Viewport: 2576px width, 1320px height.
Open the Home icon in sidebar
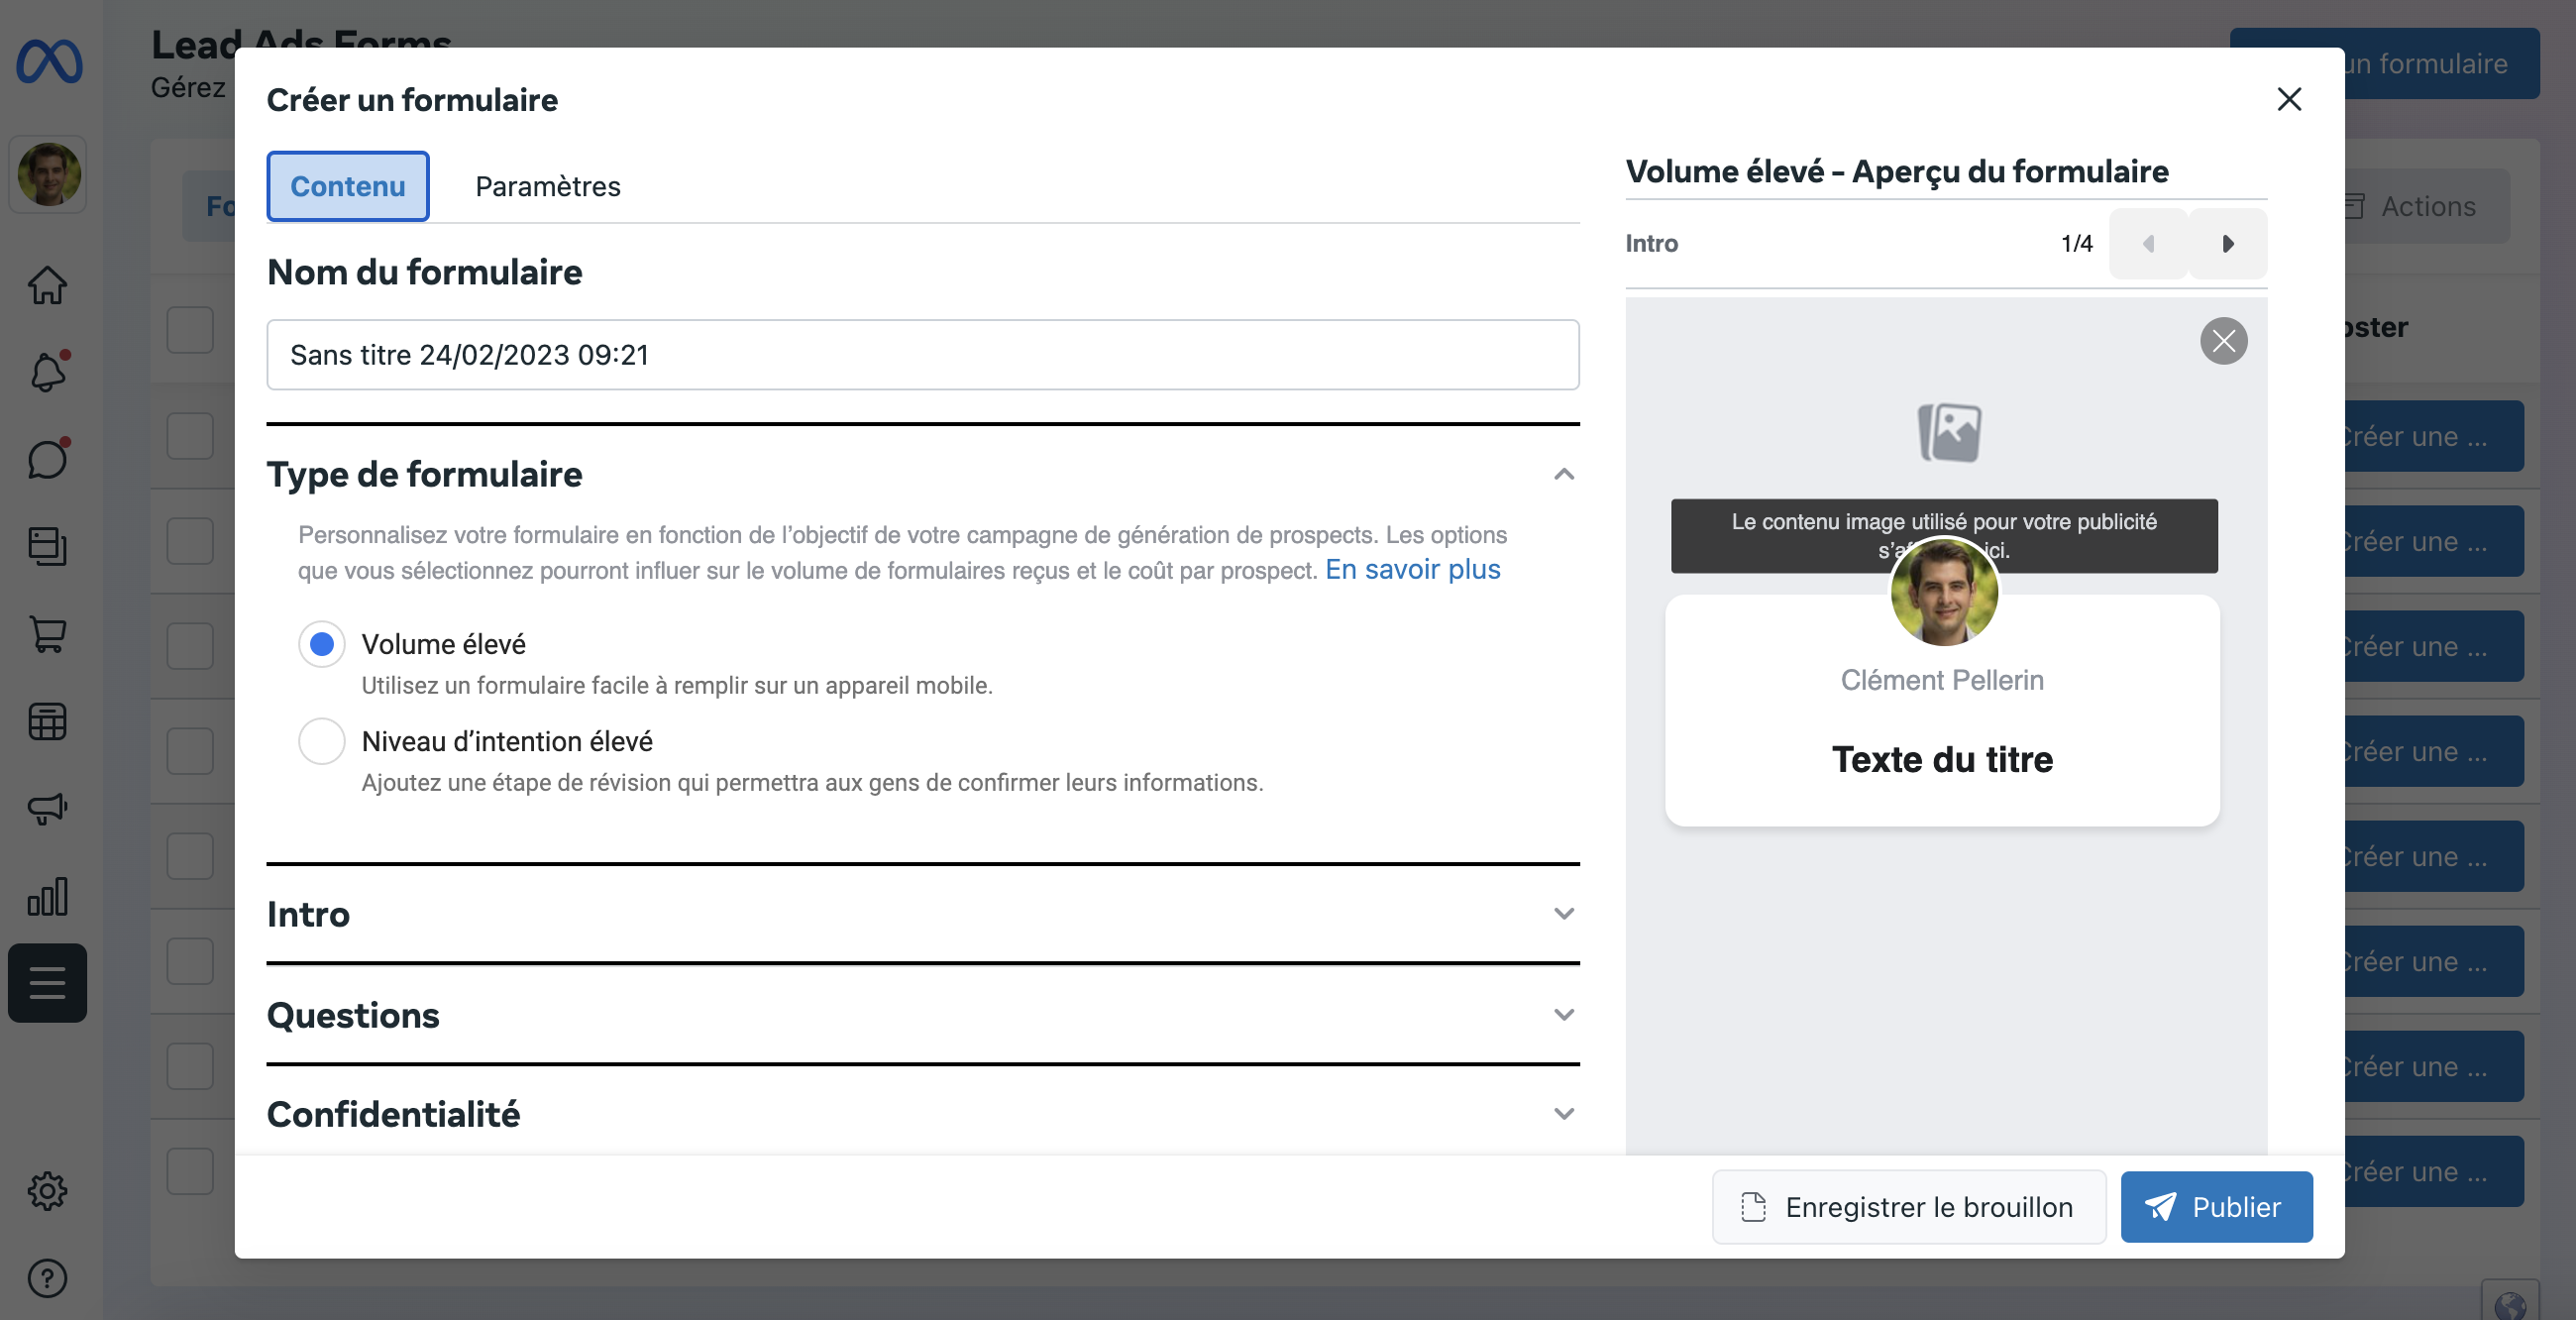point(47,285)
